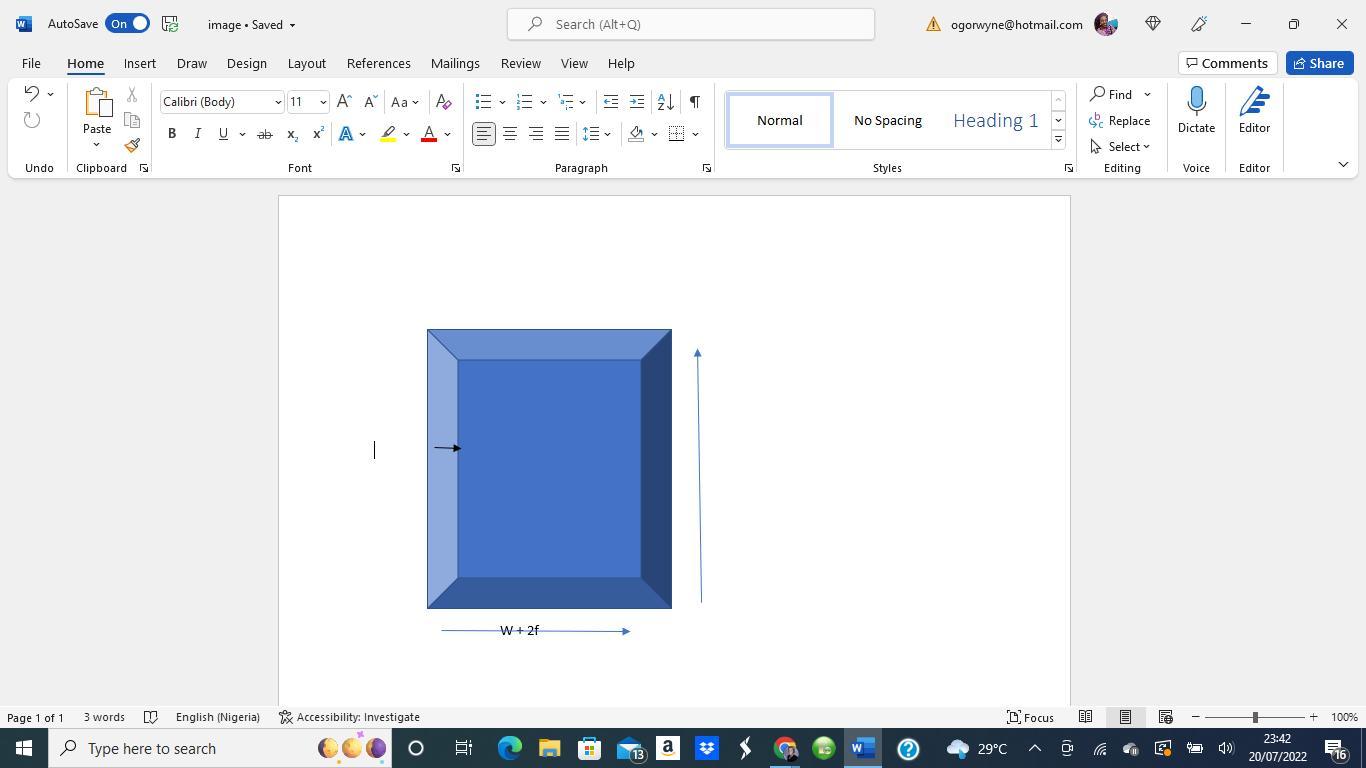Click the Share button

tap(1318, 63)
